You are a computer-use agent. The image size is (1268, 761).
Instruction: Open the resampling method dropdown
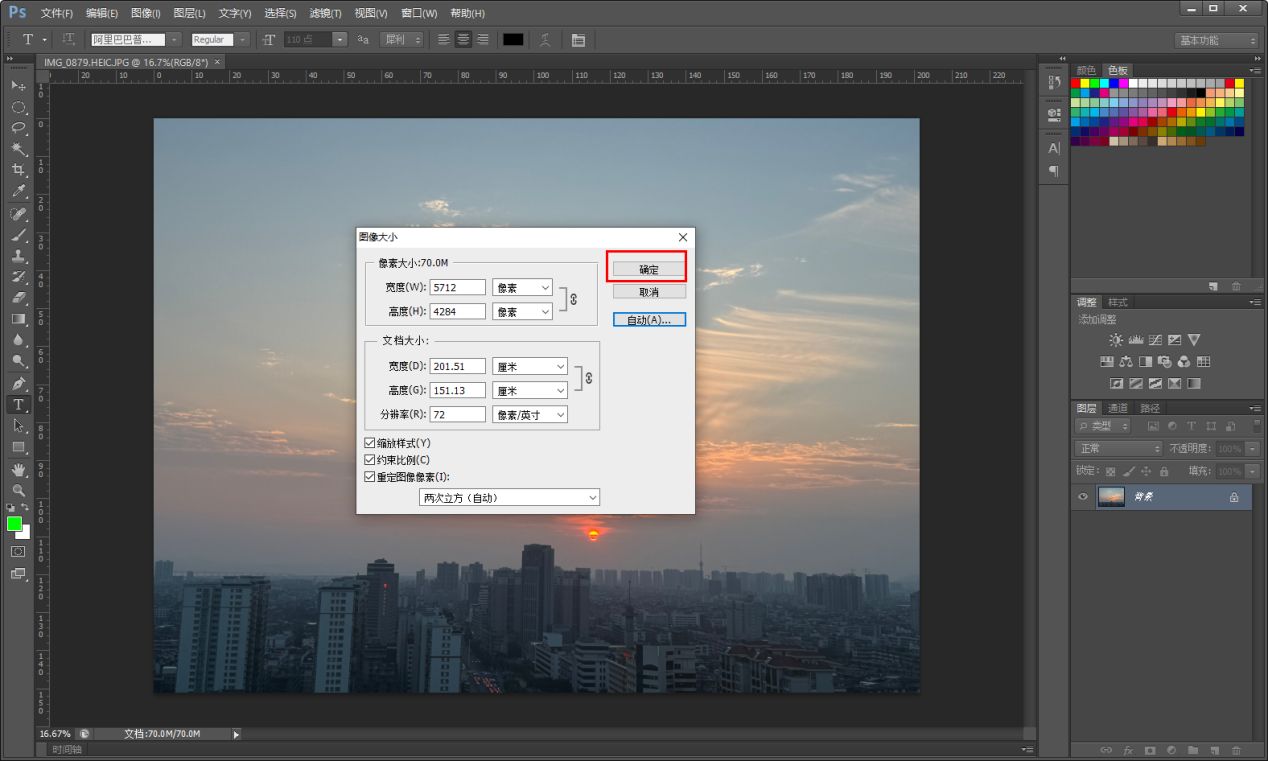[x=509, y=497]
